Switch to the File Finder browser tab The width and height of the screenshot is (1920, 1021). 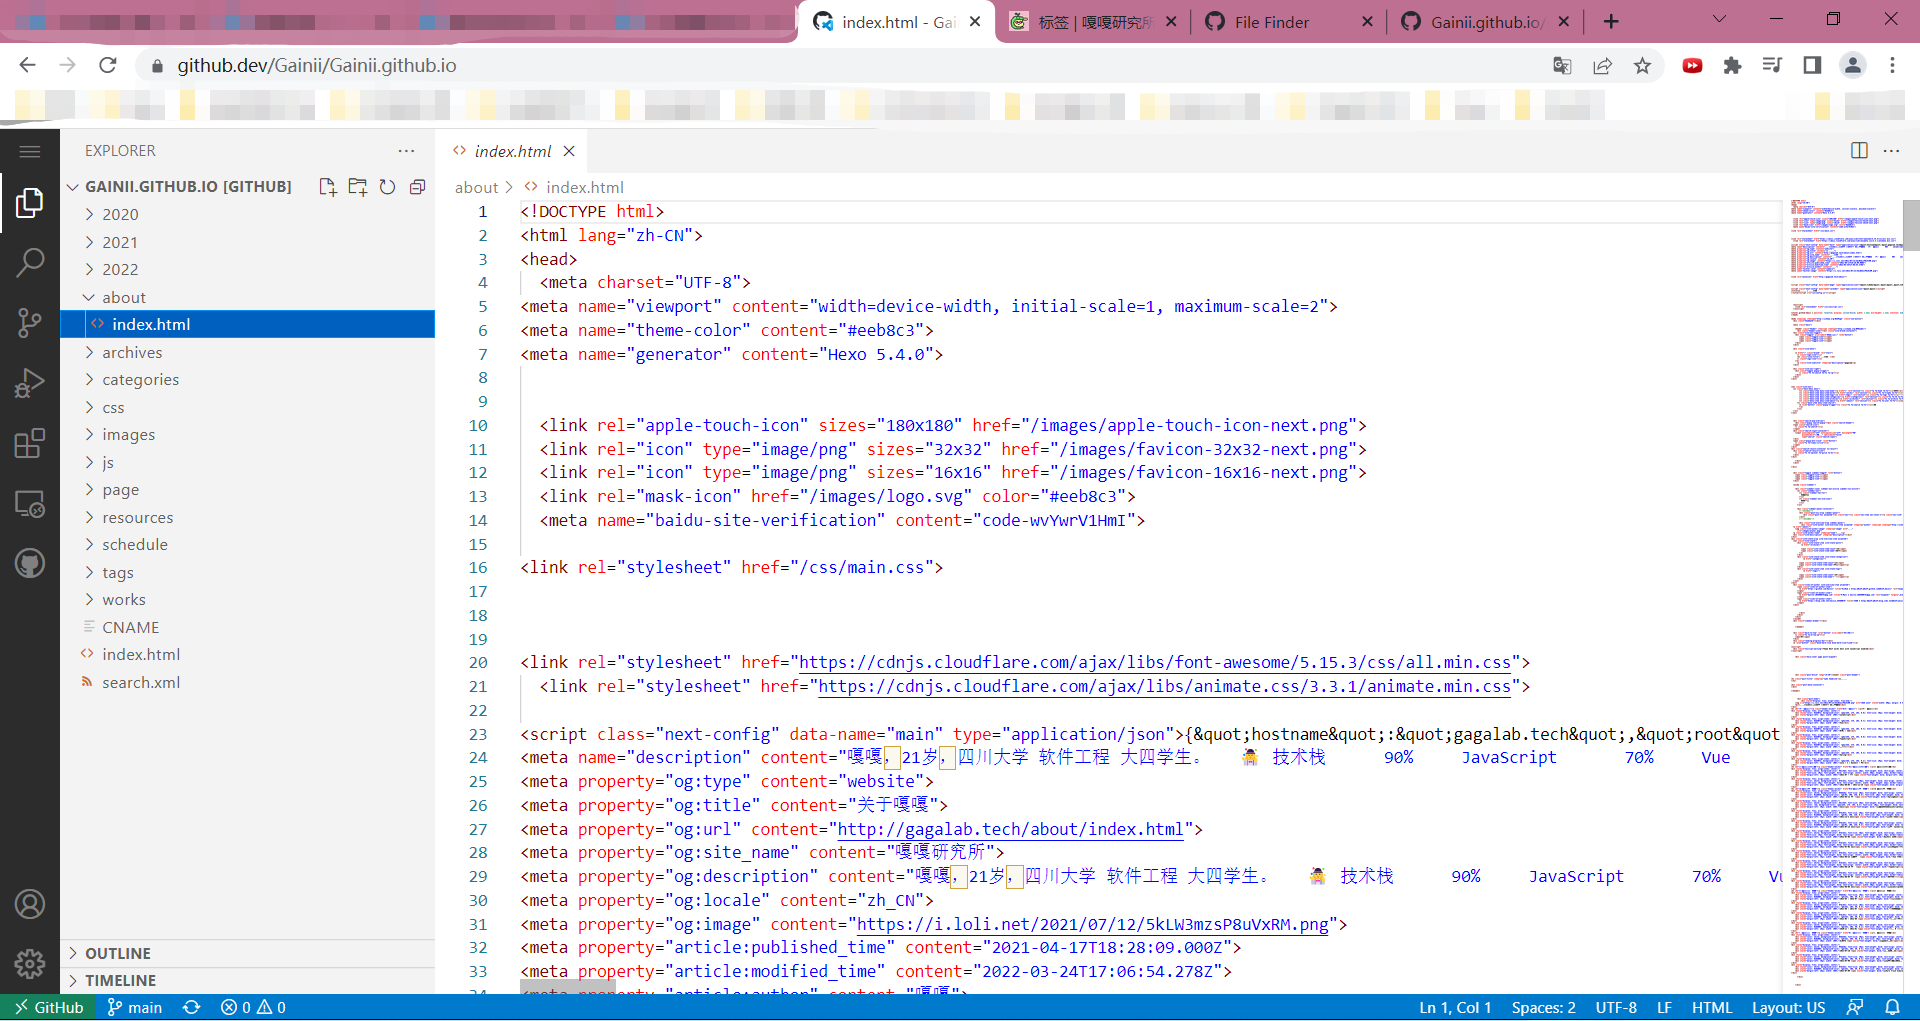click(1288, 22)
